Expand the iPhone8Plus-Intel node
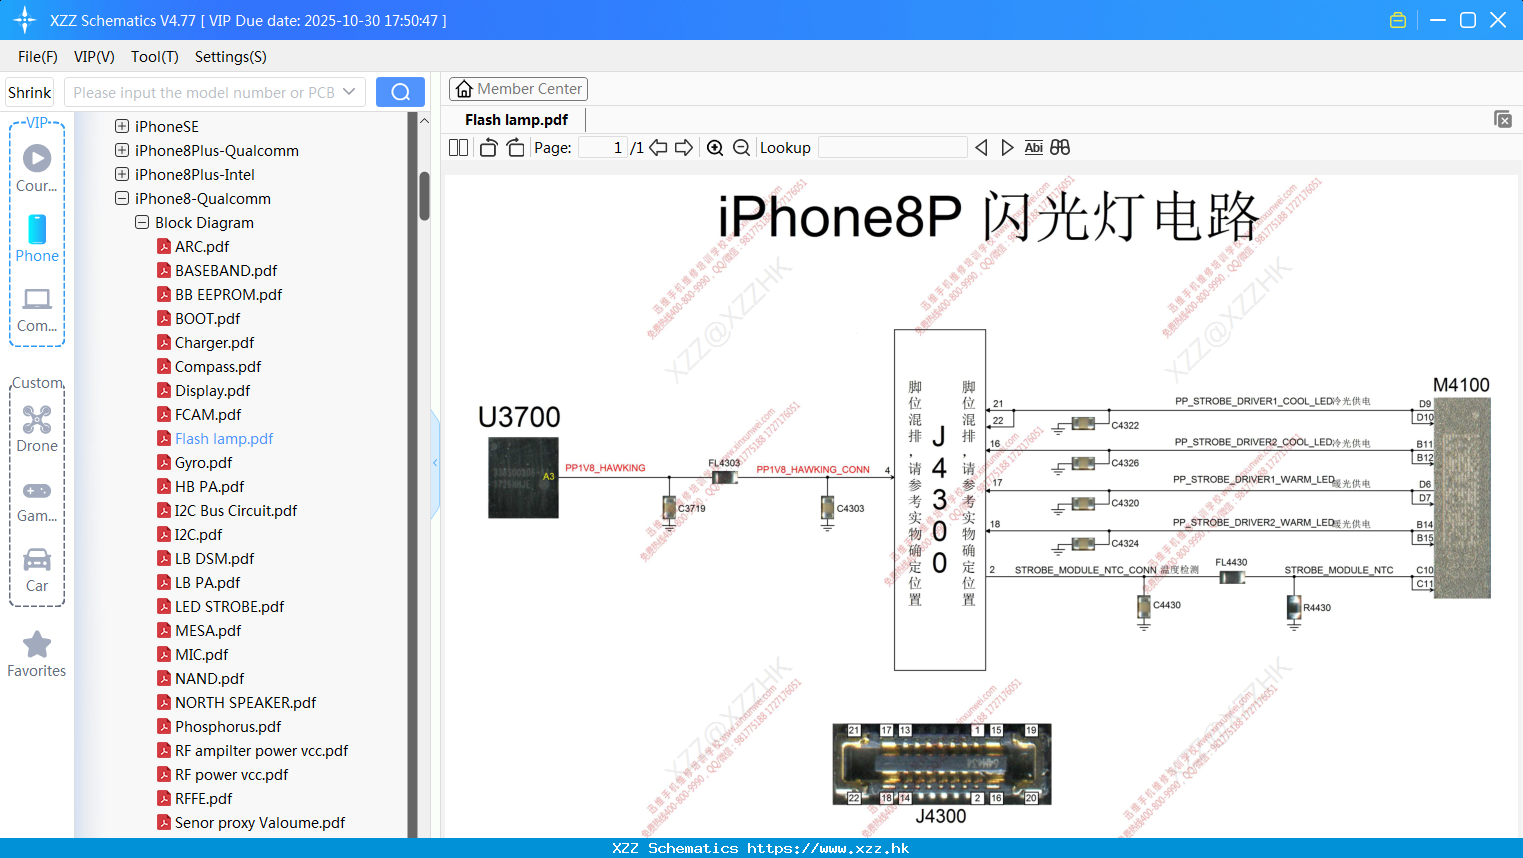1523x858 pixels. pyautogui.click(x=122, y=174)
